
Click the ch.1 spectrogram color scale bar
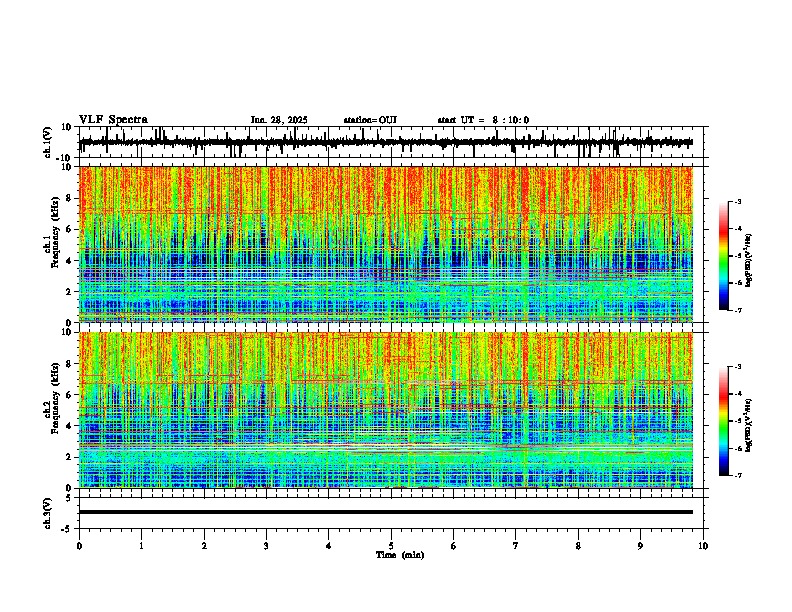[x=724, y=256]
